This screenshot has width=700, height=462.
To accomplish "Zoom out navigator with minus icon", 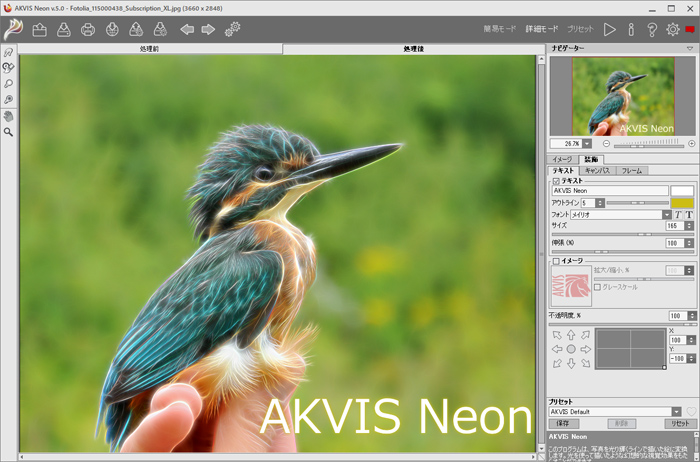I will [606, 143].
